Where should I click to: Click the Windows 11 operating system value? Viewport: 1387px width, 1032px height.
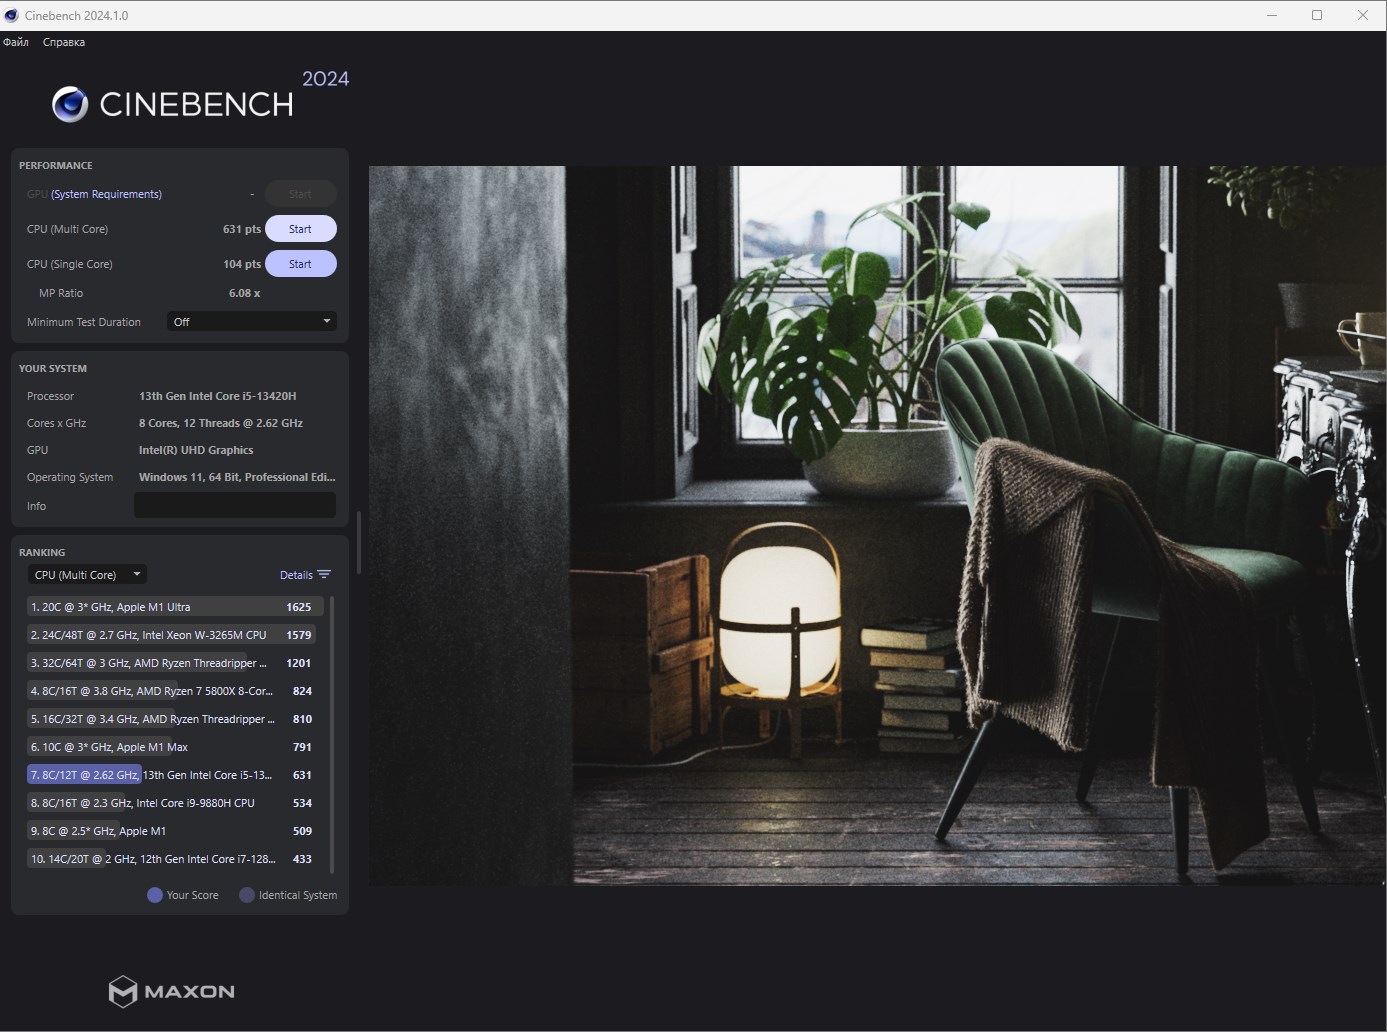point(237,477)
